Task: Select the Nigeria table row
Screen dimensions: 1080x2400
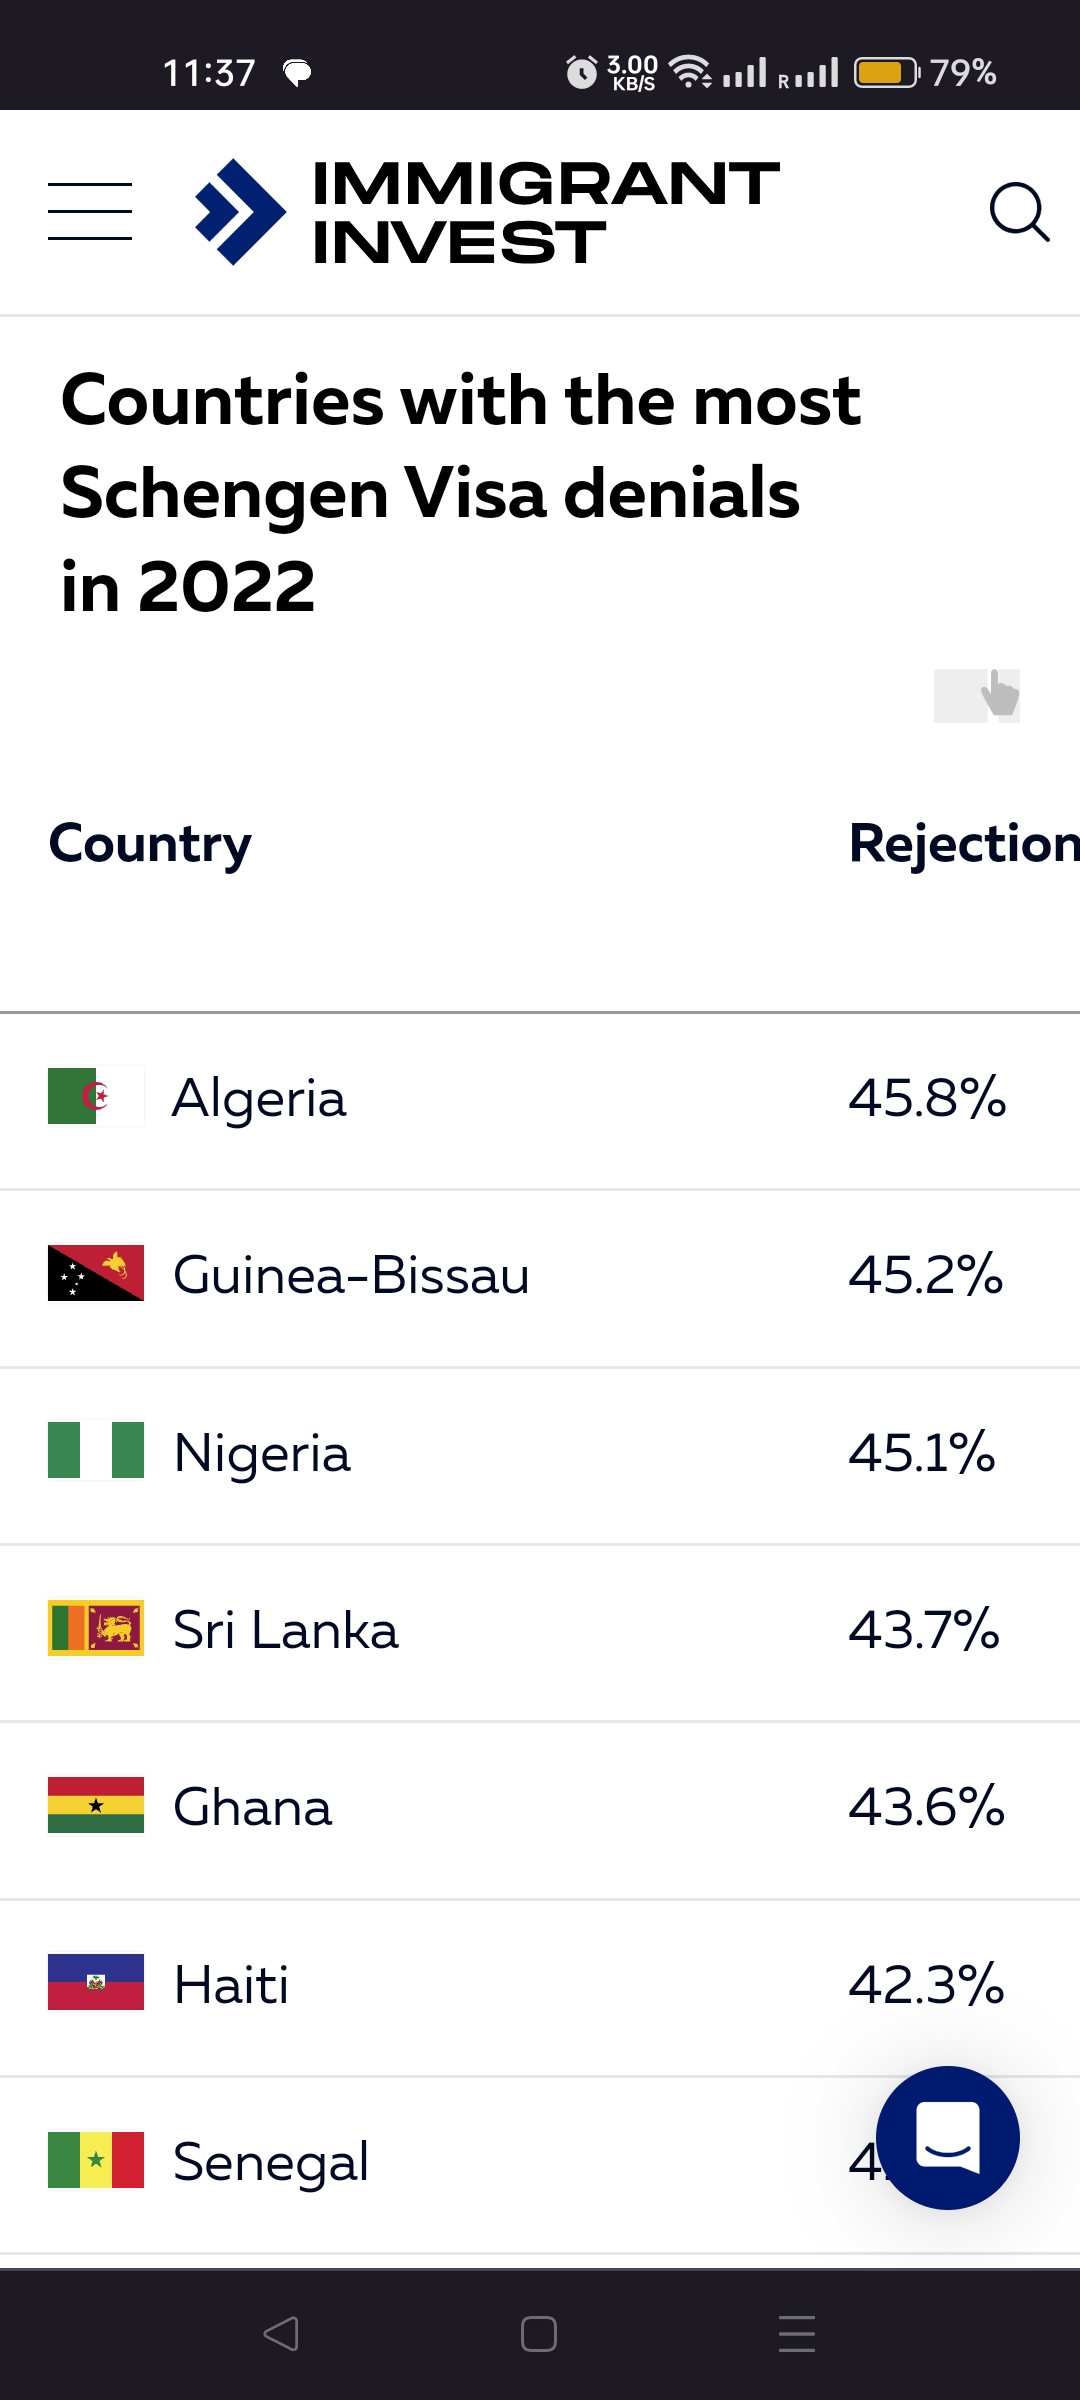Action: 540,1455
